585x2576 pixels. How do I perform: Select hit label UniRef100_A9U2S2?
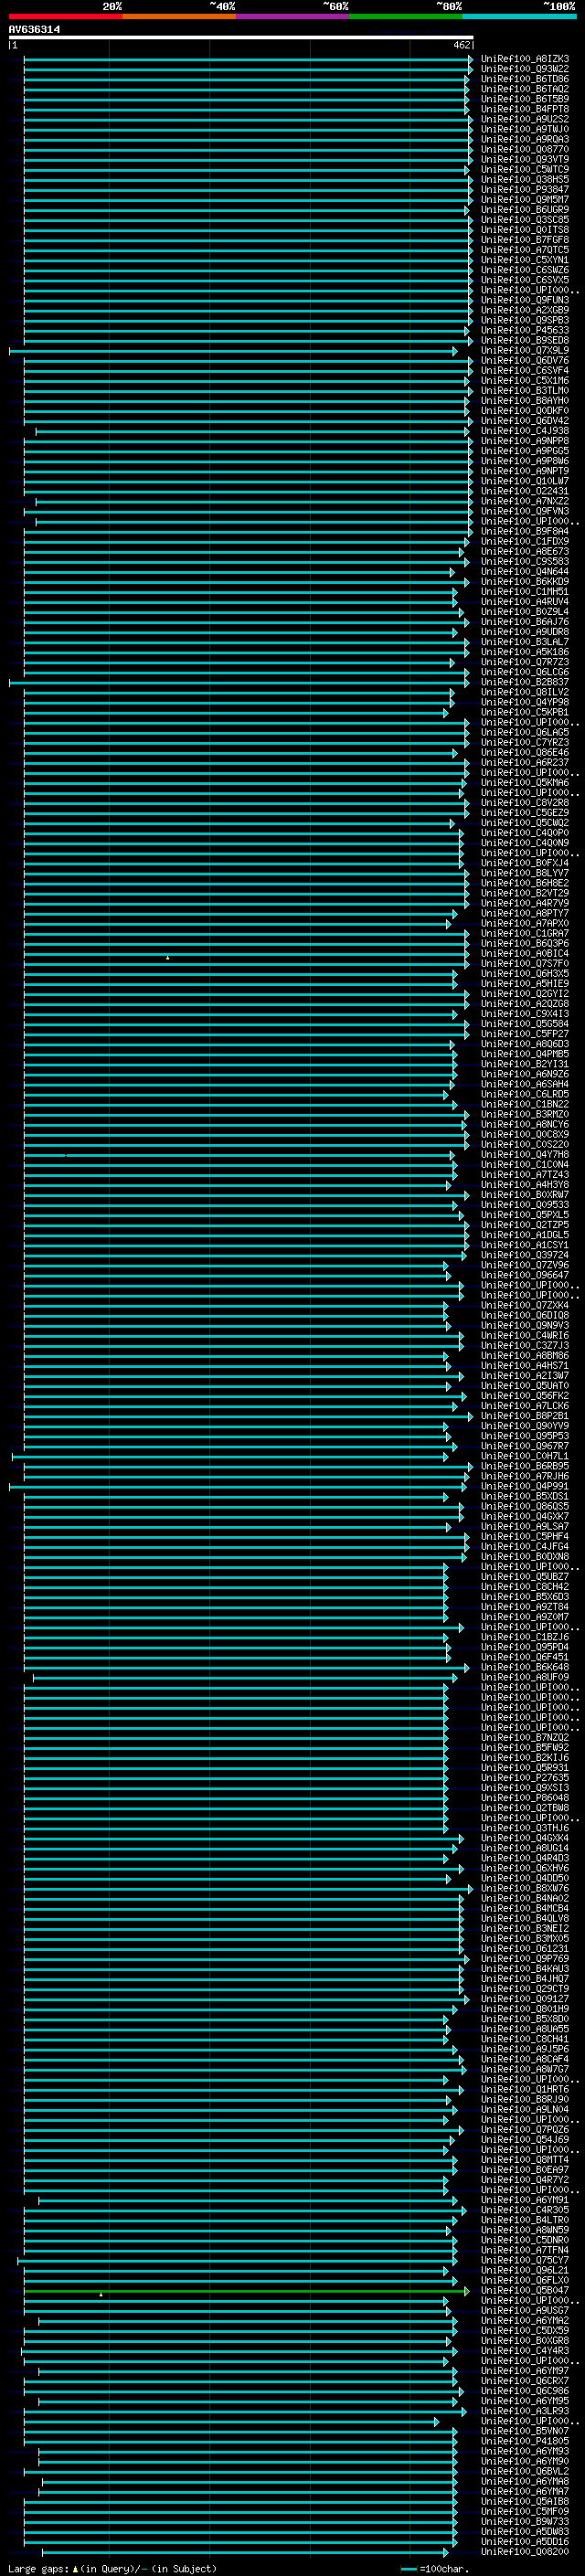525,119
